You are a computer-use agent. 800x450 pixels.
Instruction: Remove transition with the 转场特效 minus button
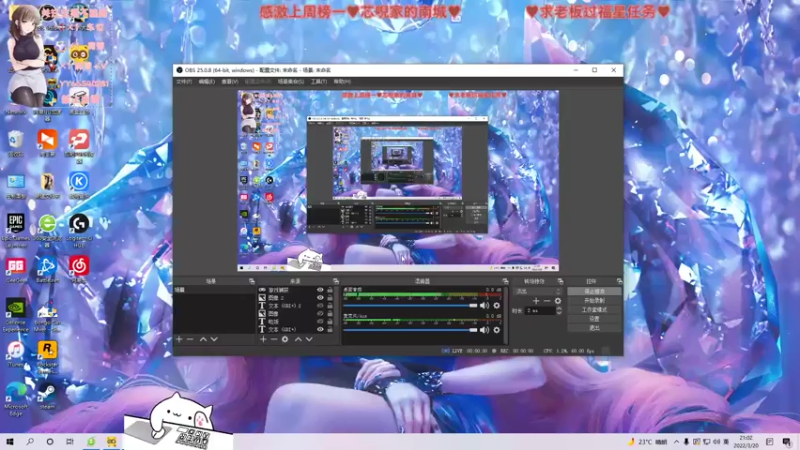pos(546,301)
